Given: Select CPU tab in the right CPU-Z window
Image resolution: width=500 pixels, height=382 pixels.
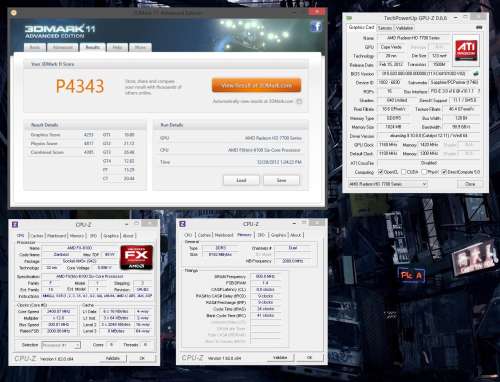Looking at the screenshot, I should tap(188, 235).
